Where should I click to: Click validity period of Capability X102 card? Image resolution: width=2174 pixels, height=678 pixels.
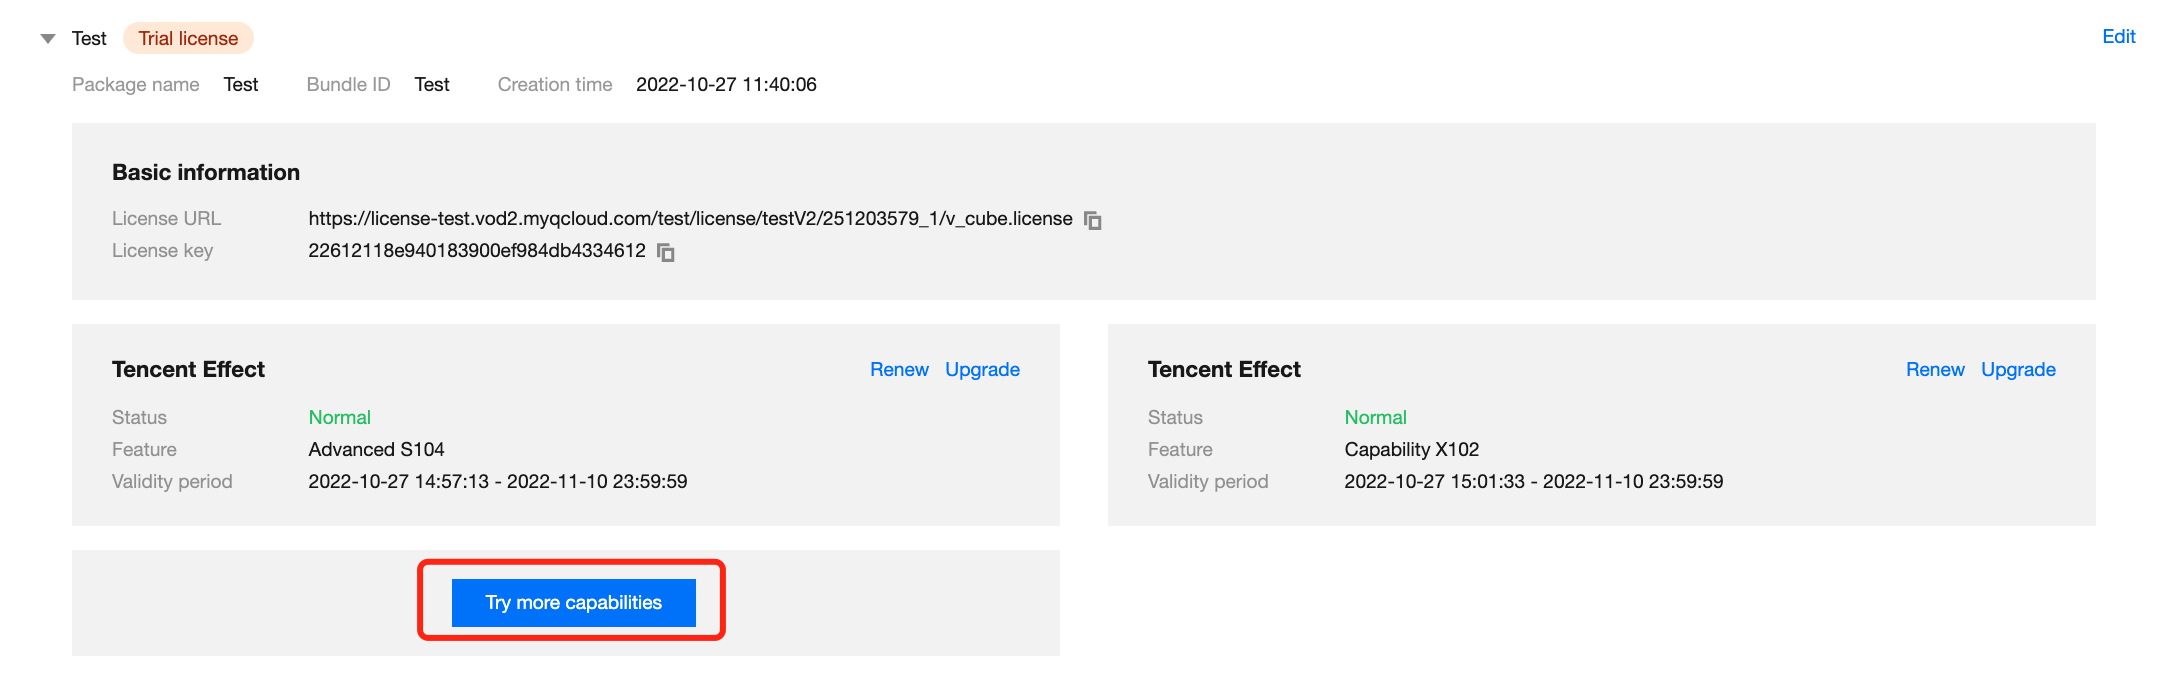coord(1533,482)
